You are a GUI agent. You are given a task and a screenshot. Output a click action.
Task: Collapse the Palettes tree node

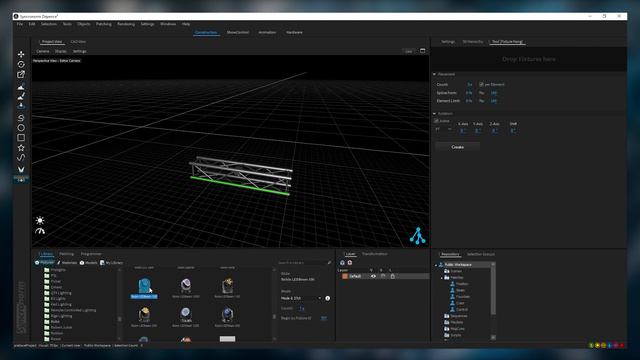(442, 278)
